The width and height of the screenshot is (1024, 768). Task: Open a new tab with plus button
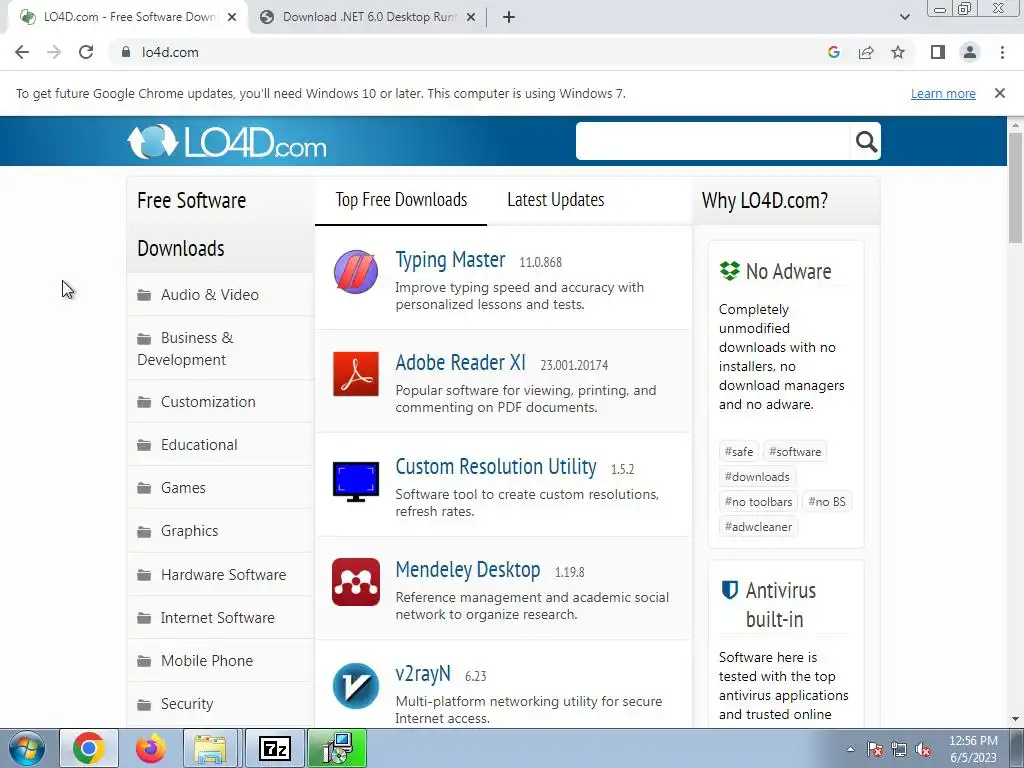(509, 17)
